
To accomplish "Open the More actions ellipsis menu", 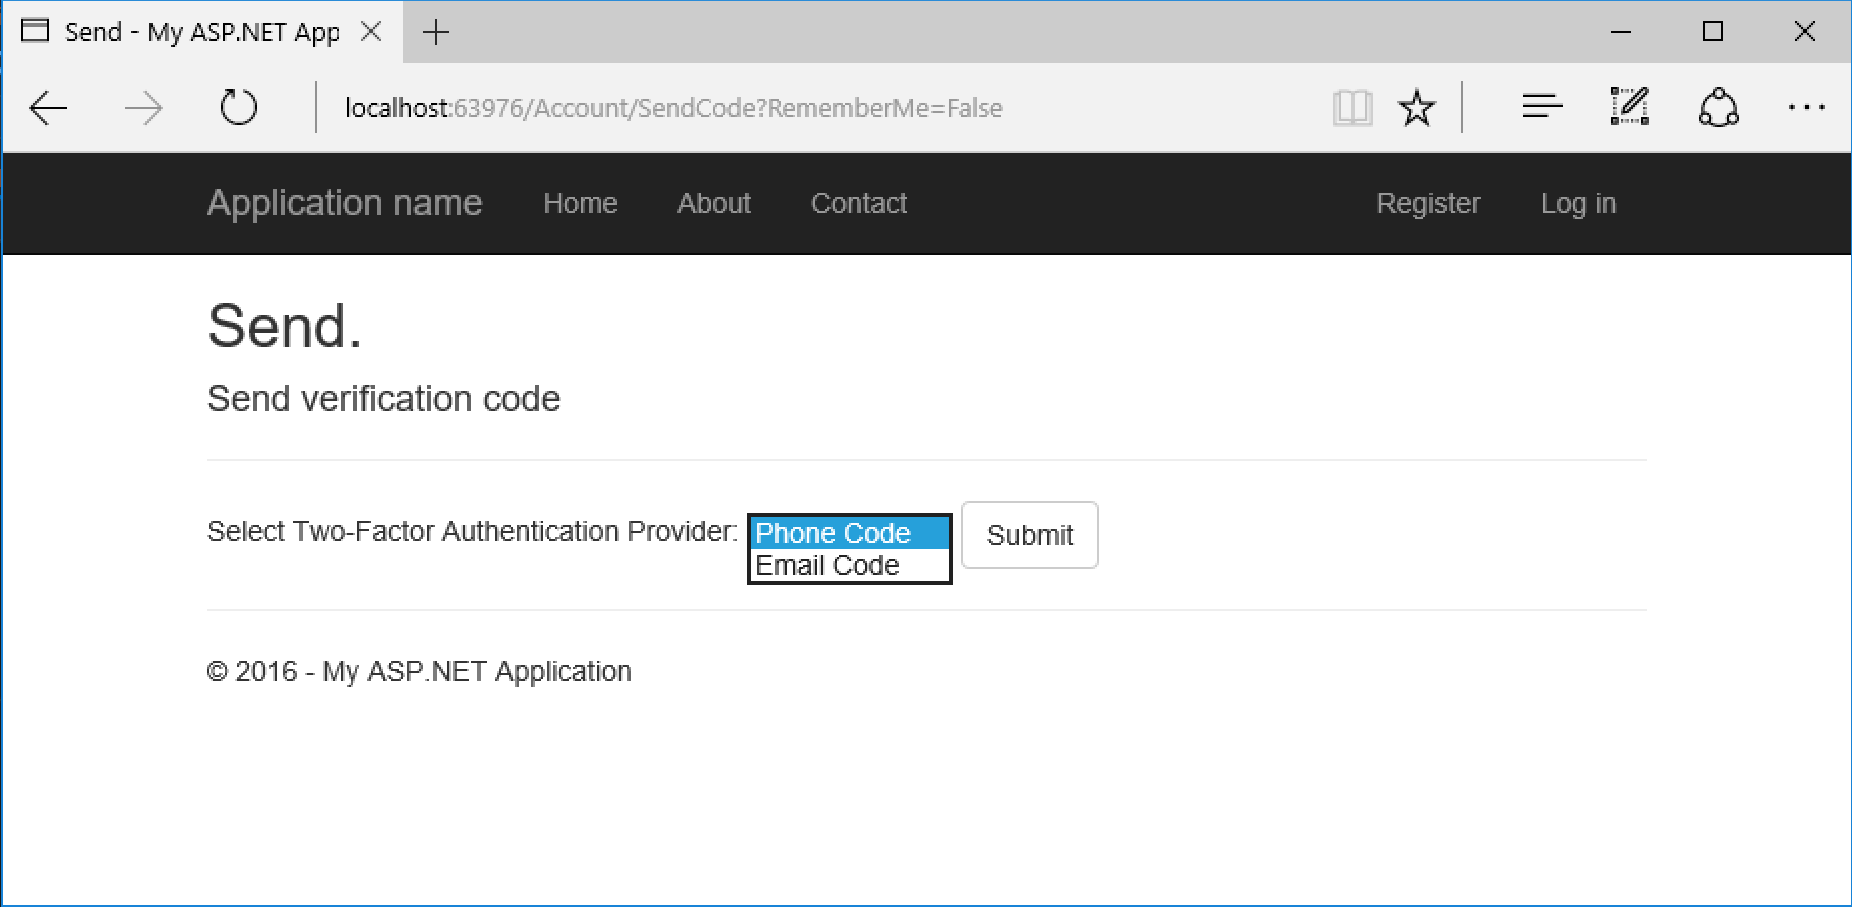I will coord(1806,107).
